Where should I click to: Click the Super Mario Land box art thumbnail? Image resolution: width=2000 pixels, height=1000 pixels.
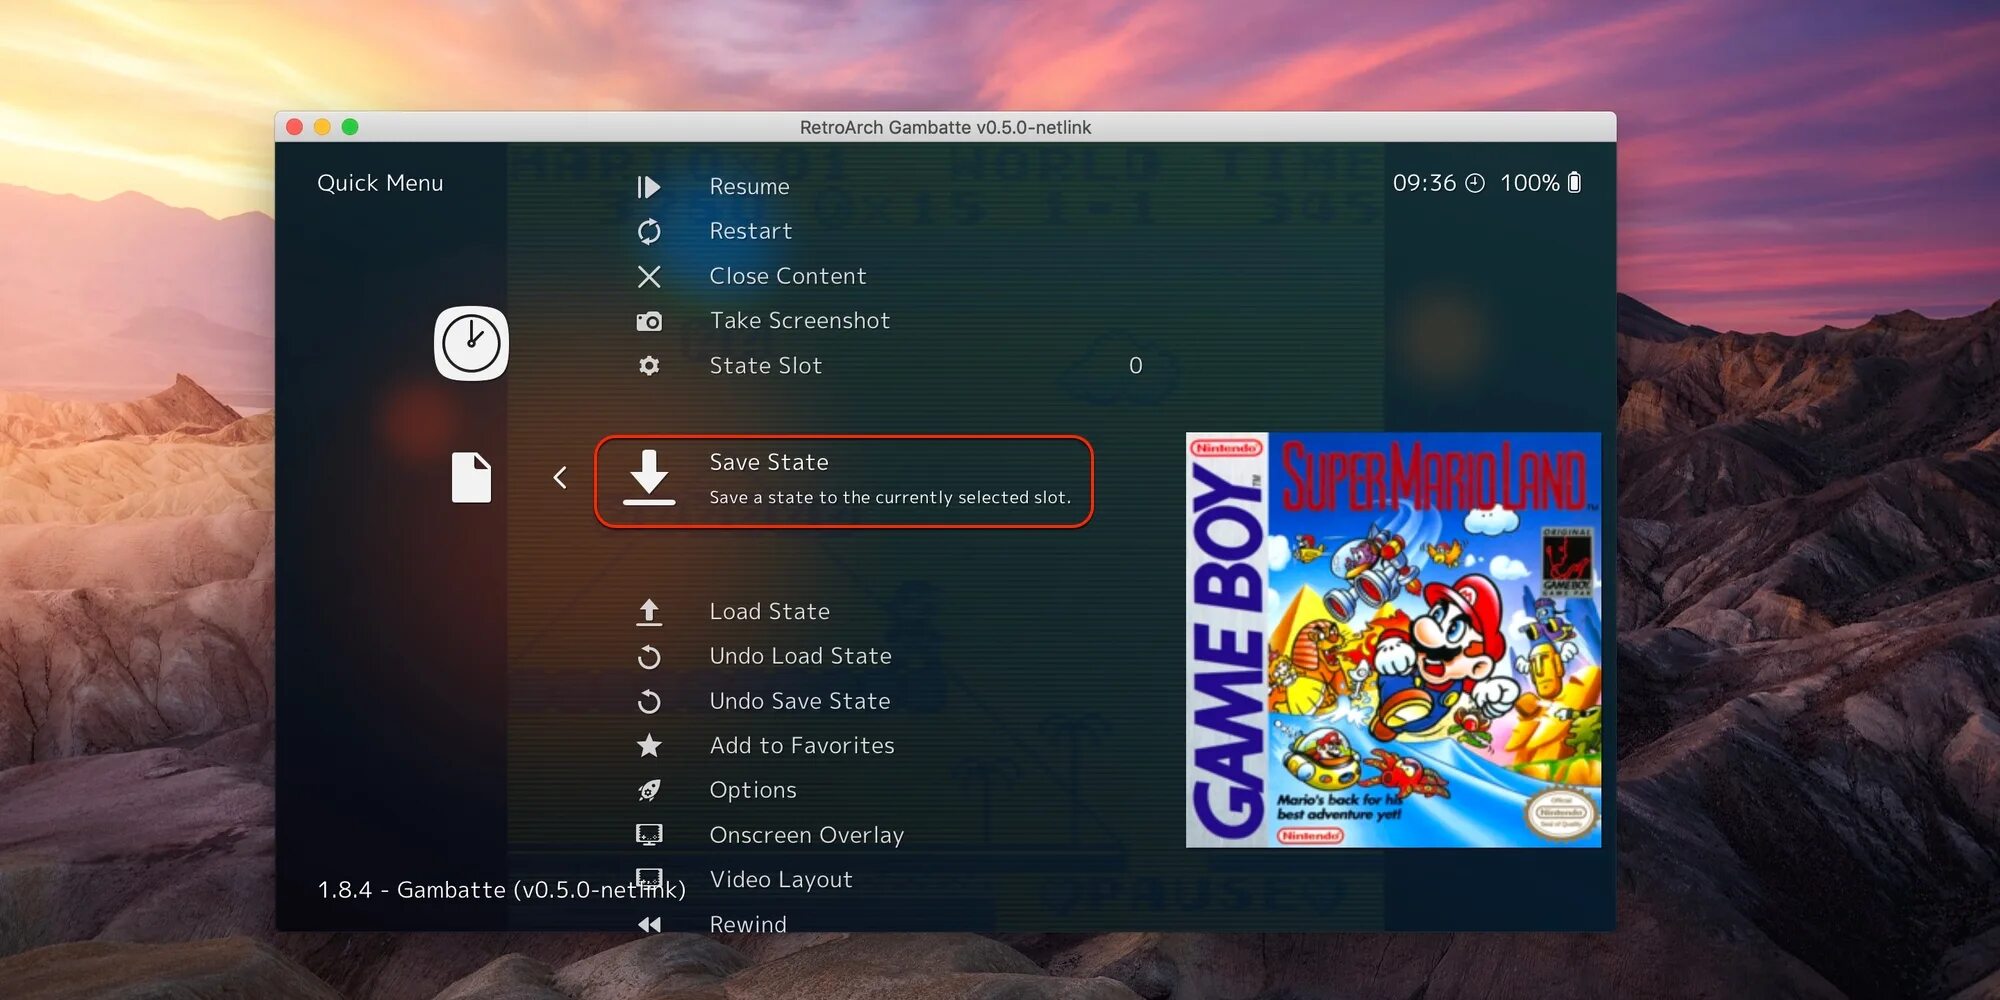[1393, 640]
